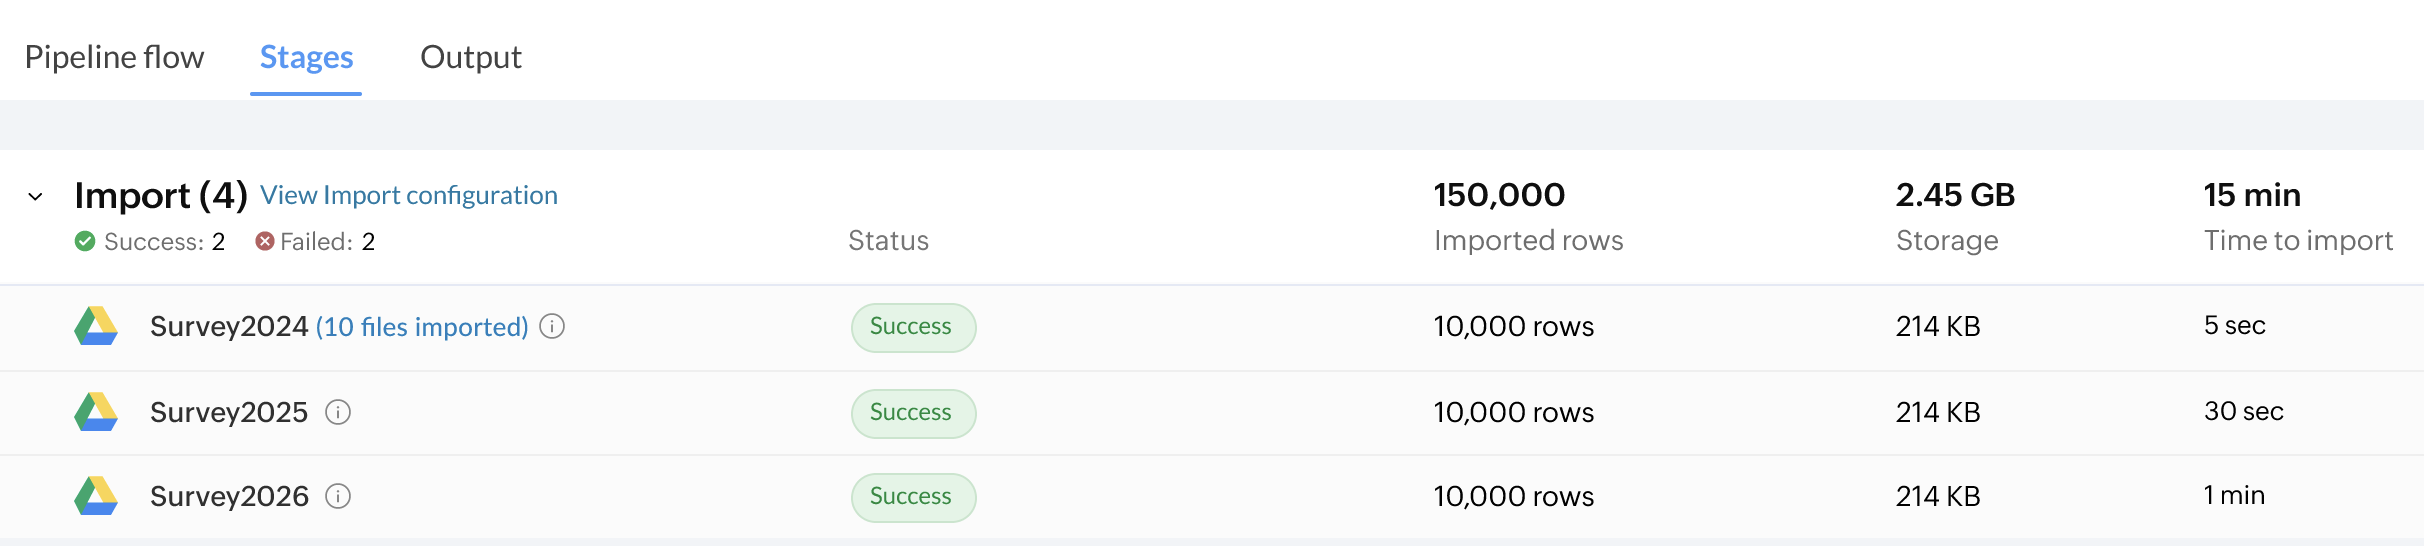
Task: Click the Import (4) section heading
Action: click(x=160, y=195)
